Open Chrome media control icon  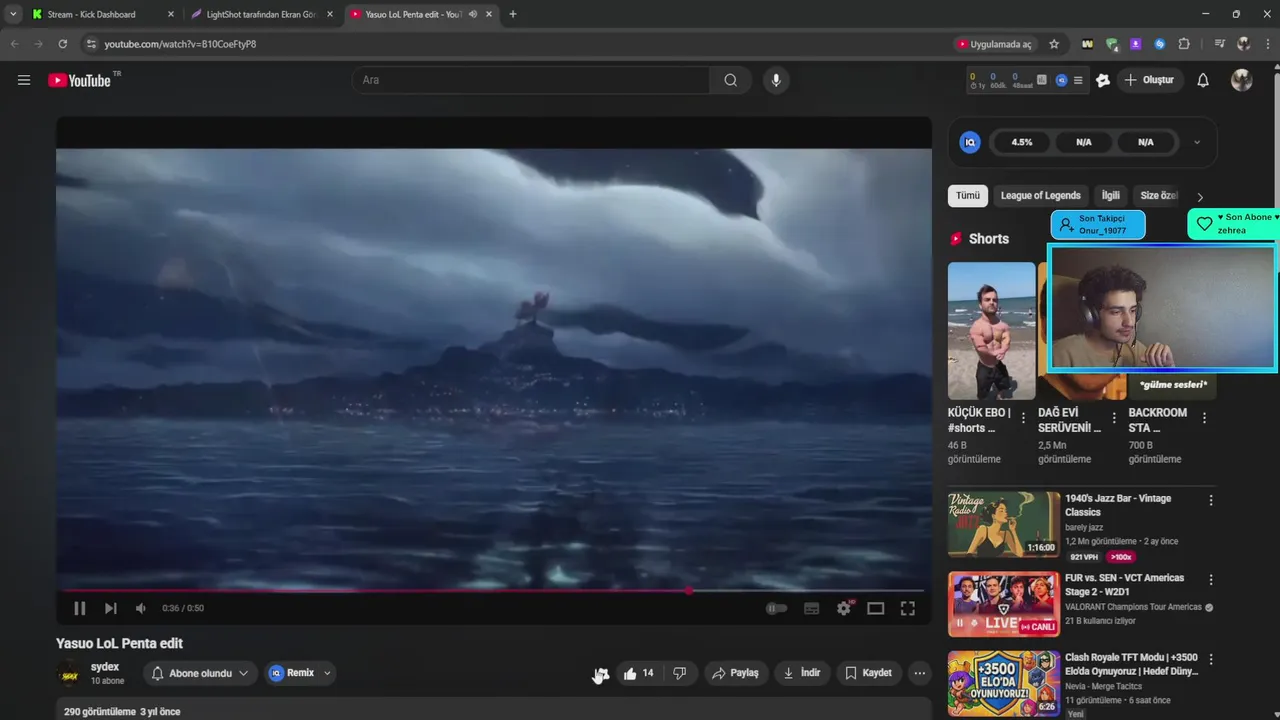tap(1219, 44)
